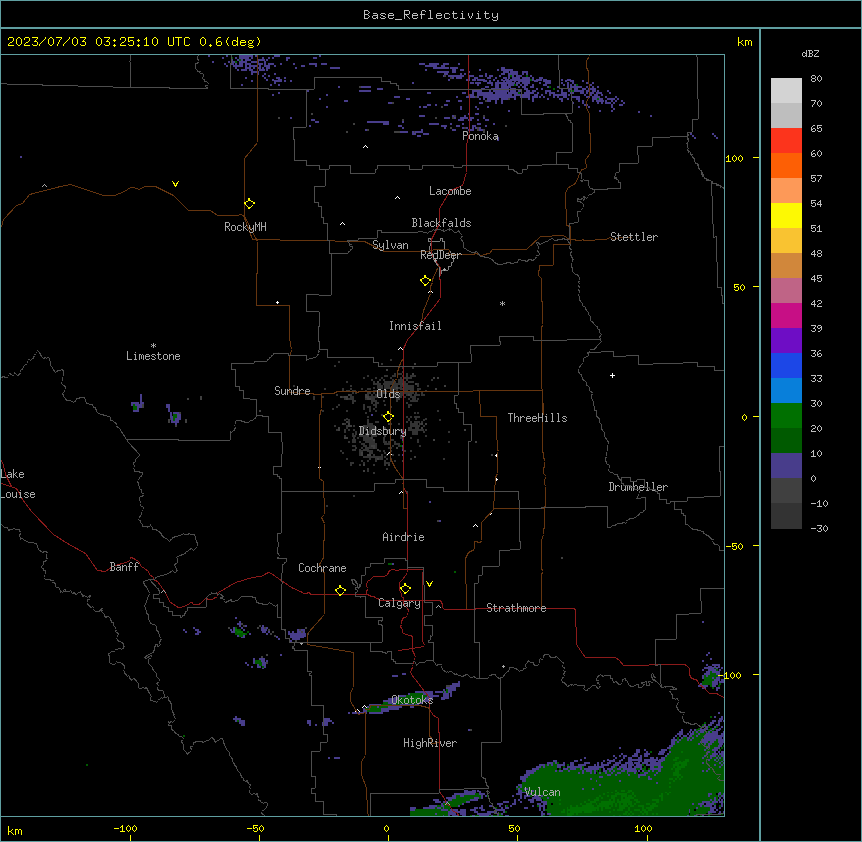This screenshot has width=862, height=842.
Task: Select the Calgary label
Action: point(399,603)
